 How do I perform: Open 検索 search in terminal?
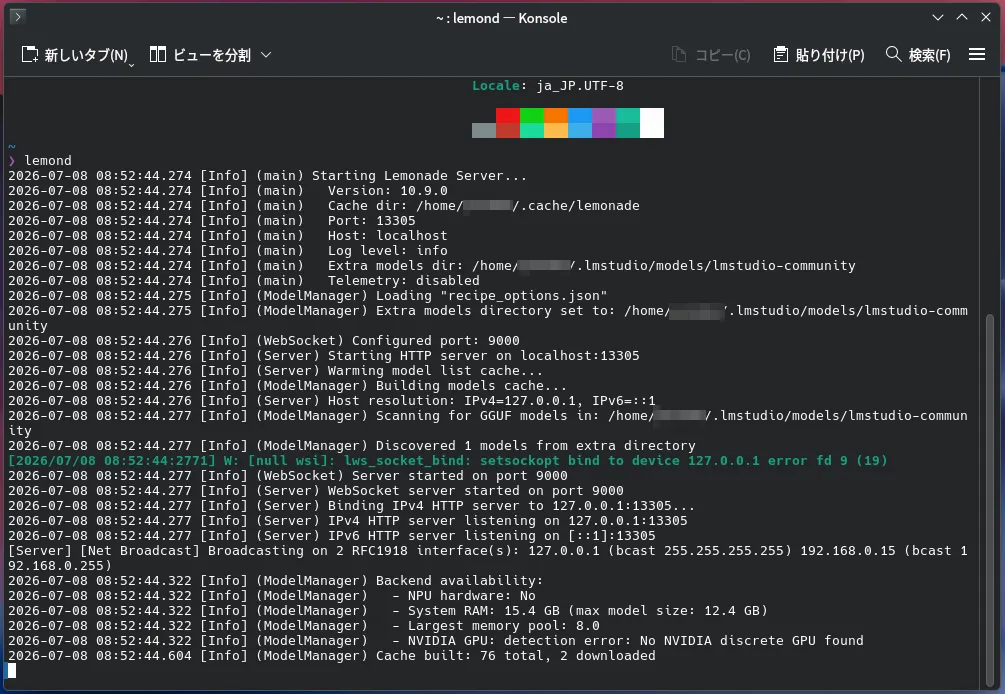point(918,55)
